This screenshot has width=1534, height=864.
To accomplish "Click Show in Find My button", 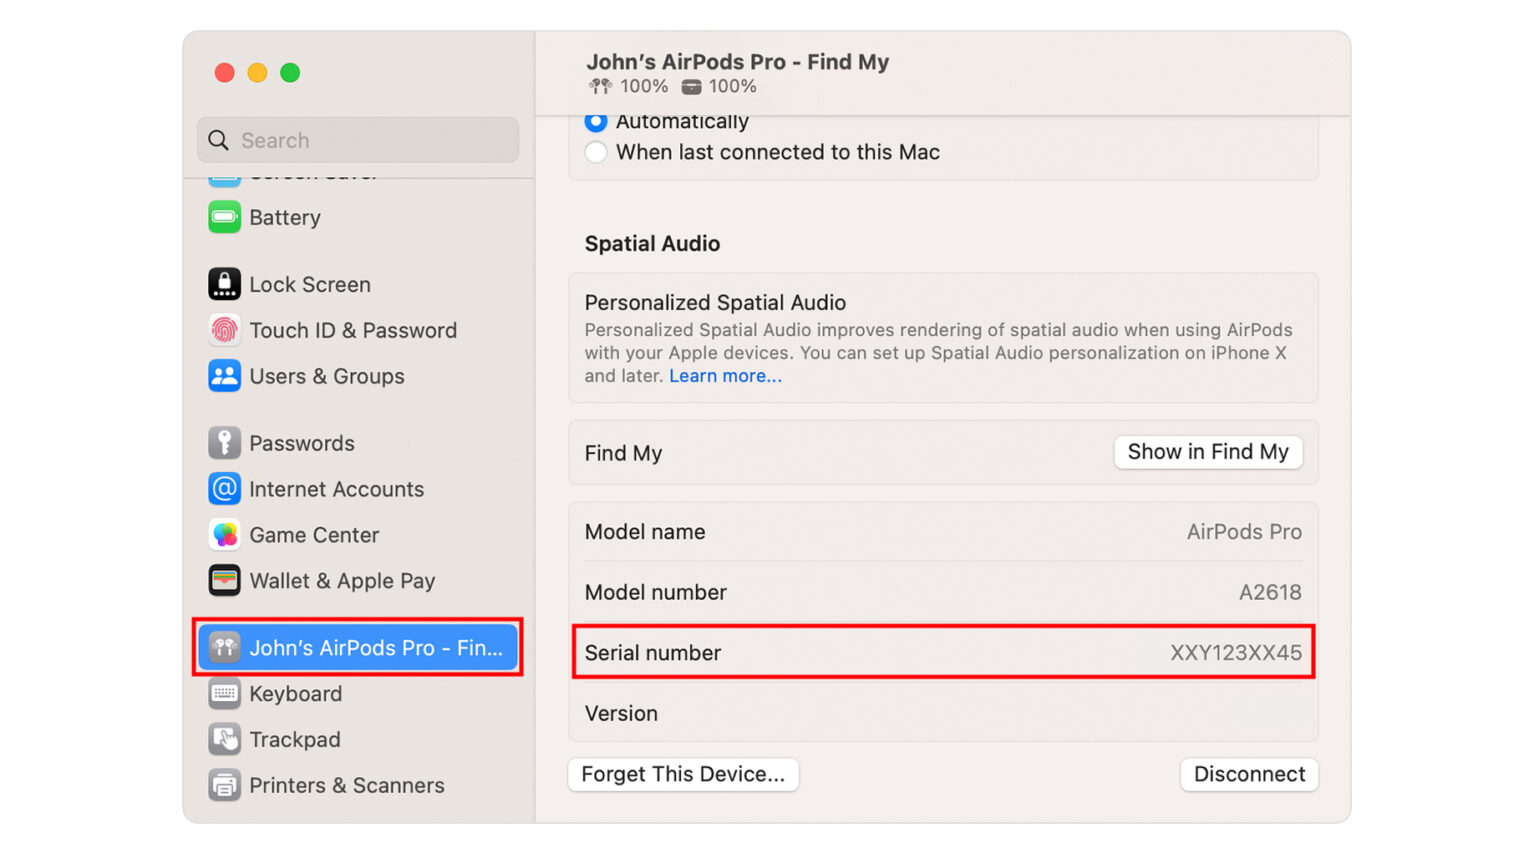I will 1207,452.
